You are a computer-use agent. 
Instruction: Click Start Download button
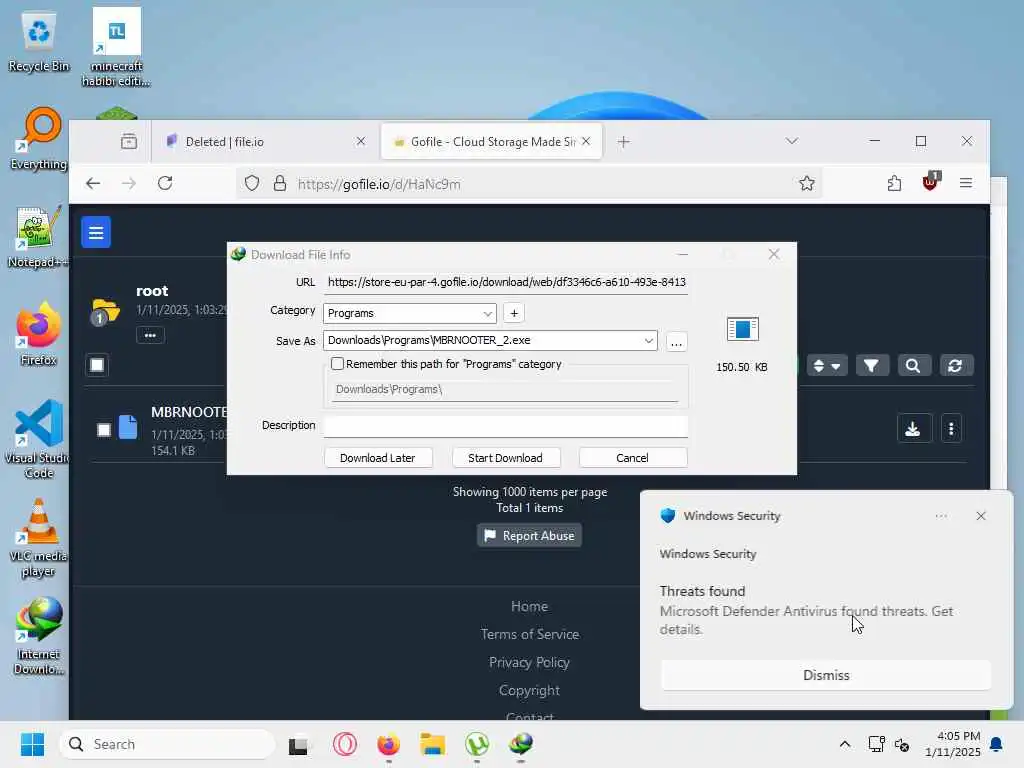(505, 458)
